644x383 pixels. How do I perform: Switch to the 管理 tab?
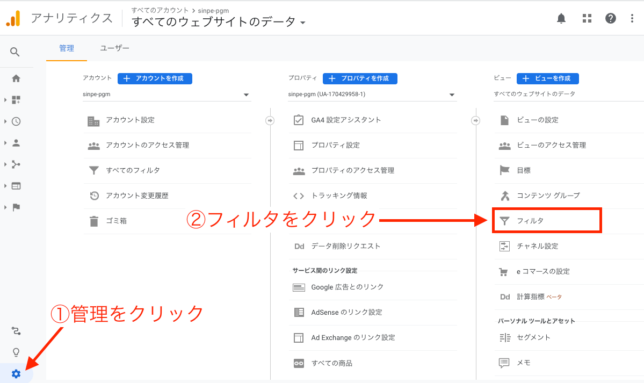tap(67, 48)
